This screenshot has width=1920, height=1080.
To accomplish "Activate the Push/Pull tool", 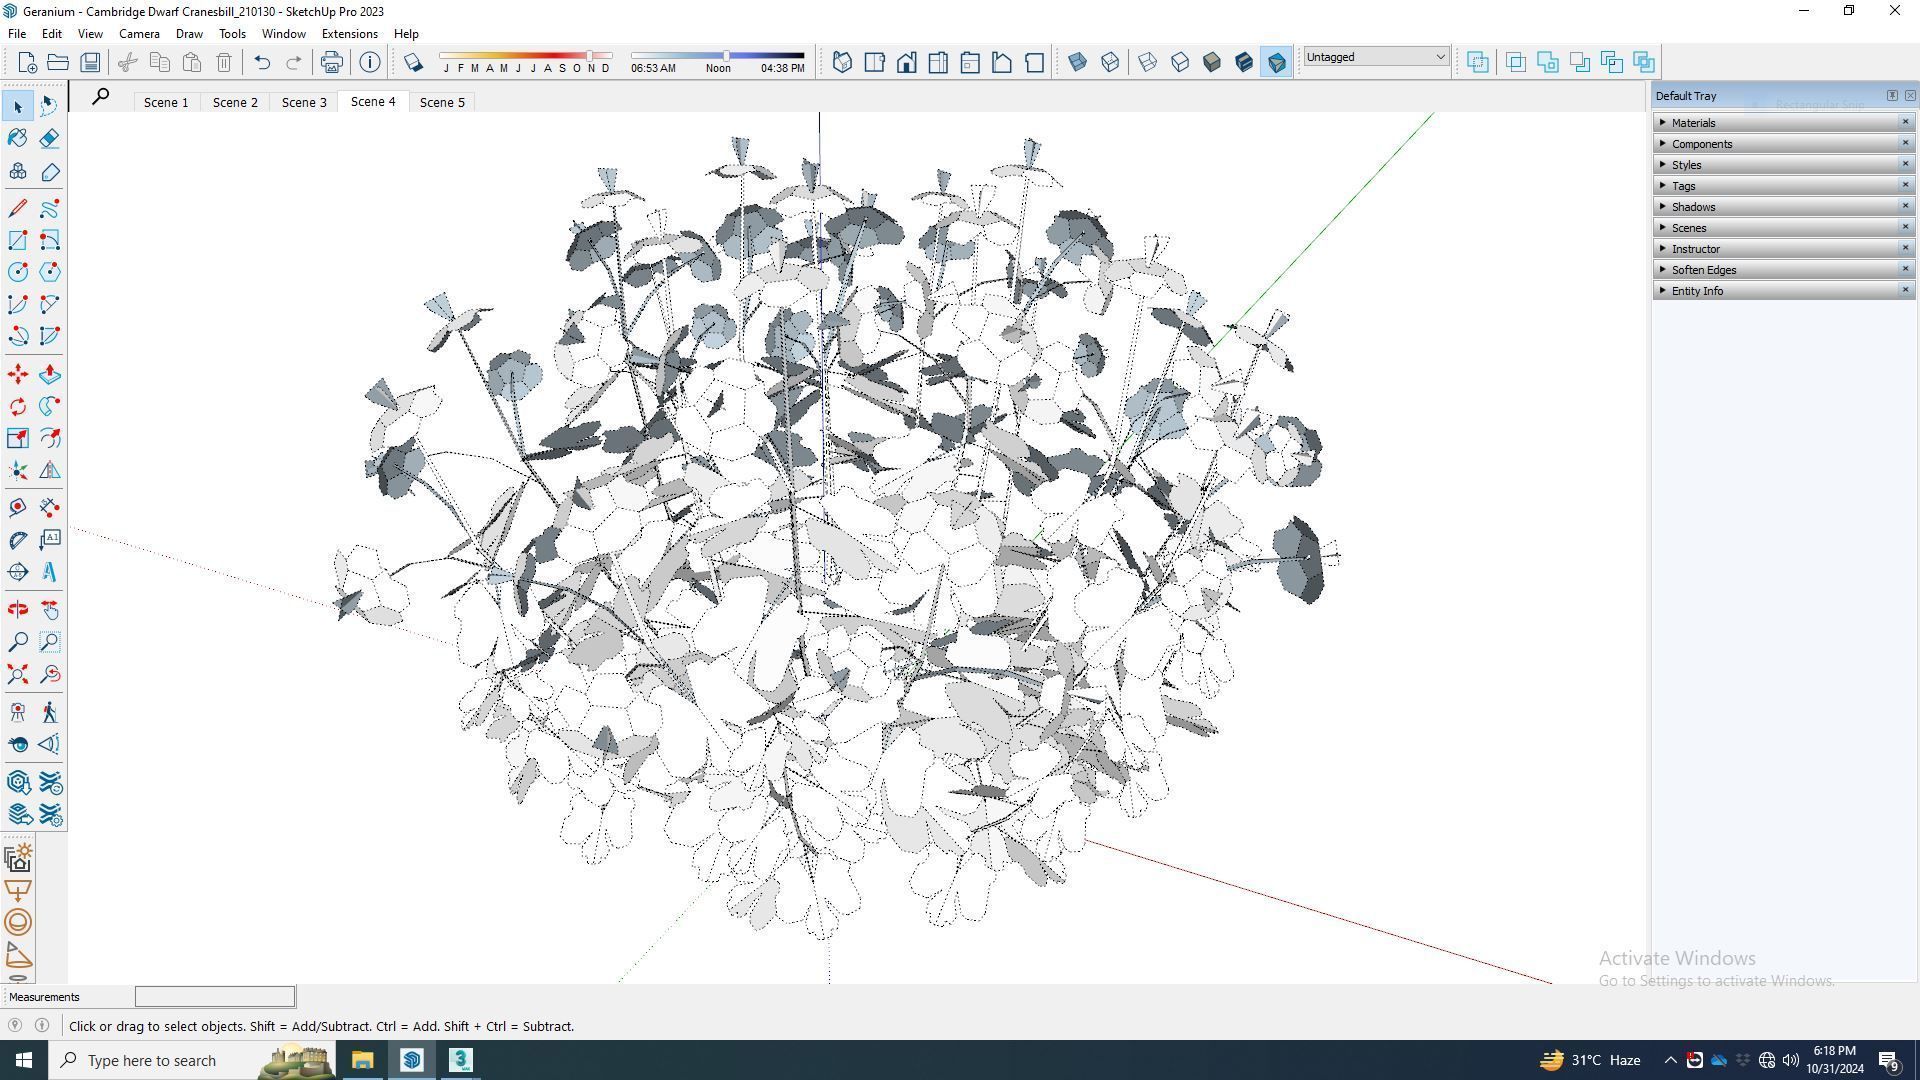I will click(x=49, y=374).
